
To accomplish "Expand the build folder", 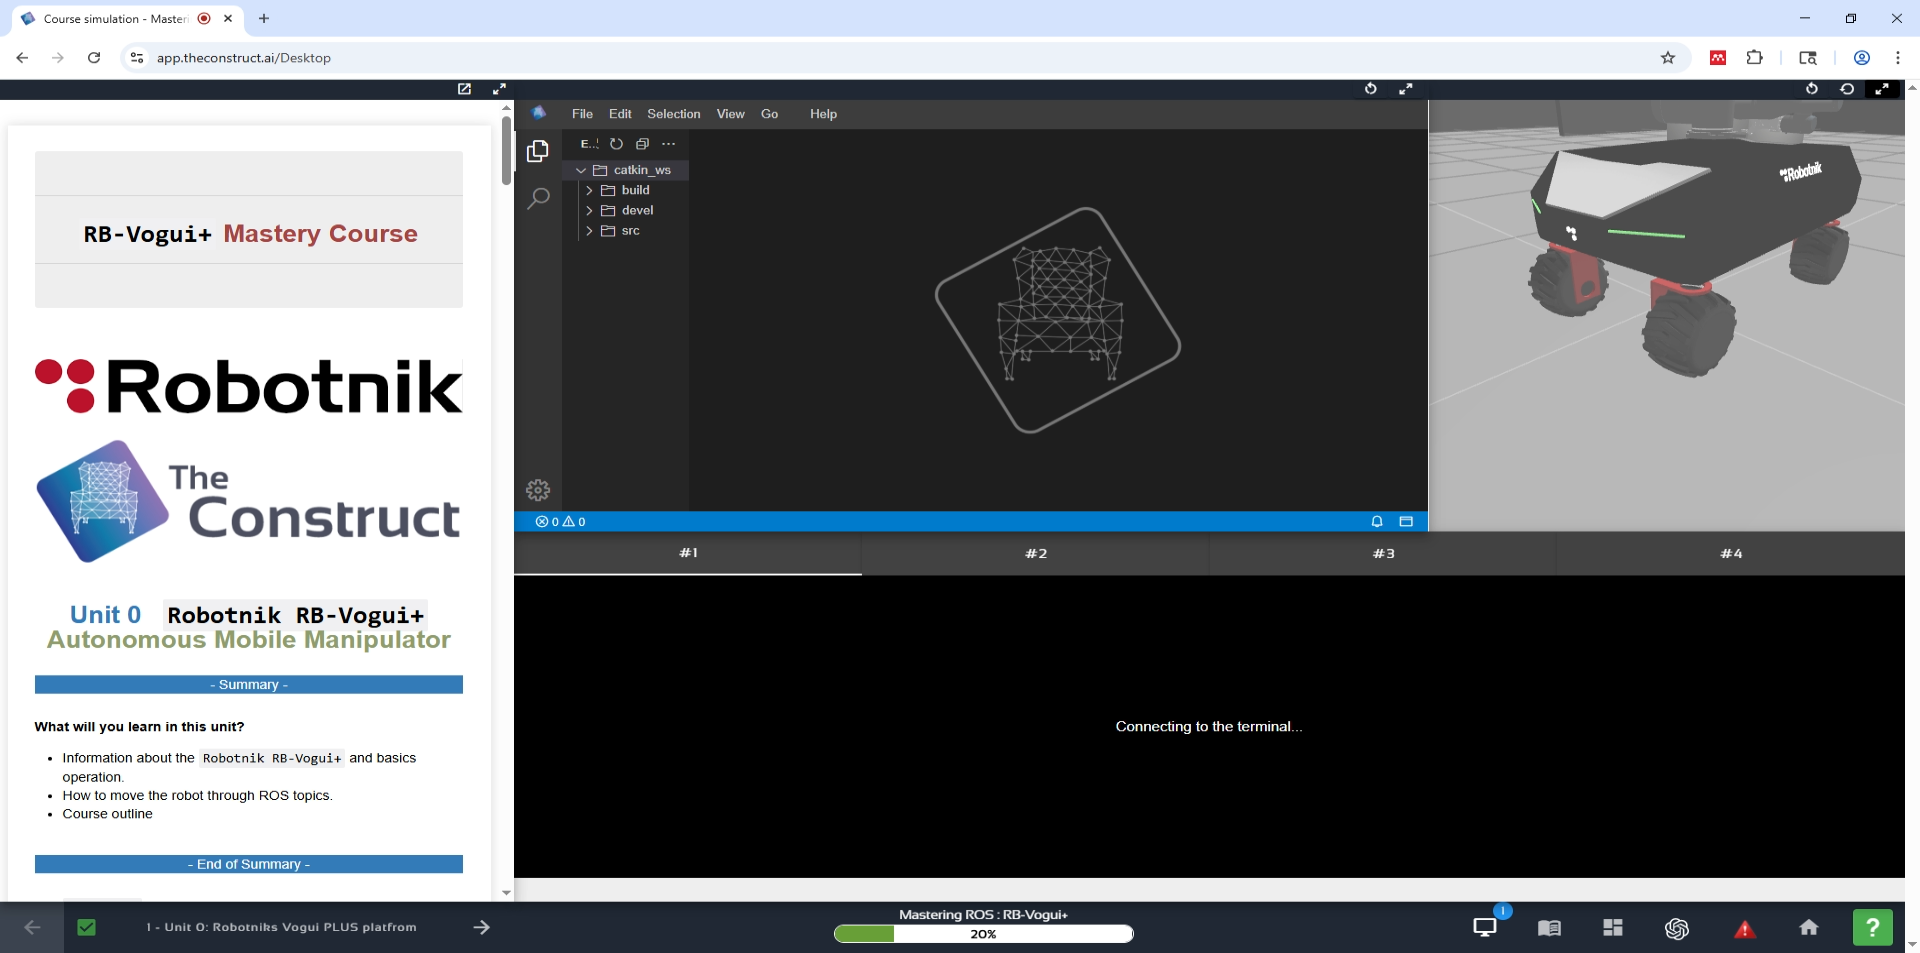I will tap(626, 190).
